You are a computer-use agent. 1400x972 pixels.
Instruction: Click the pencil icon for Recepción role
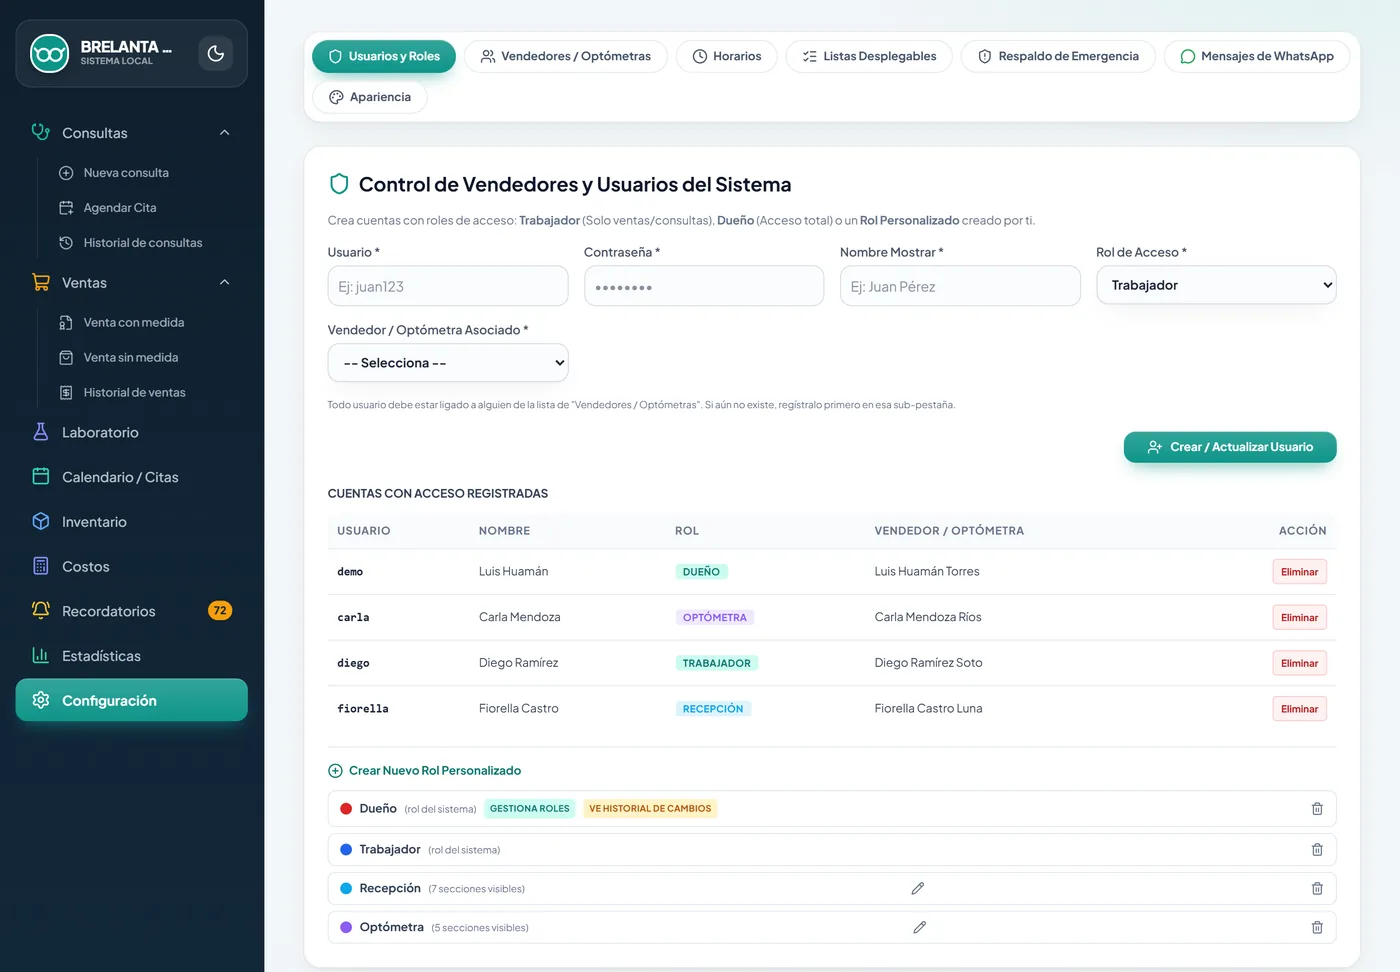[918, 888]
